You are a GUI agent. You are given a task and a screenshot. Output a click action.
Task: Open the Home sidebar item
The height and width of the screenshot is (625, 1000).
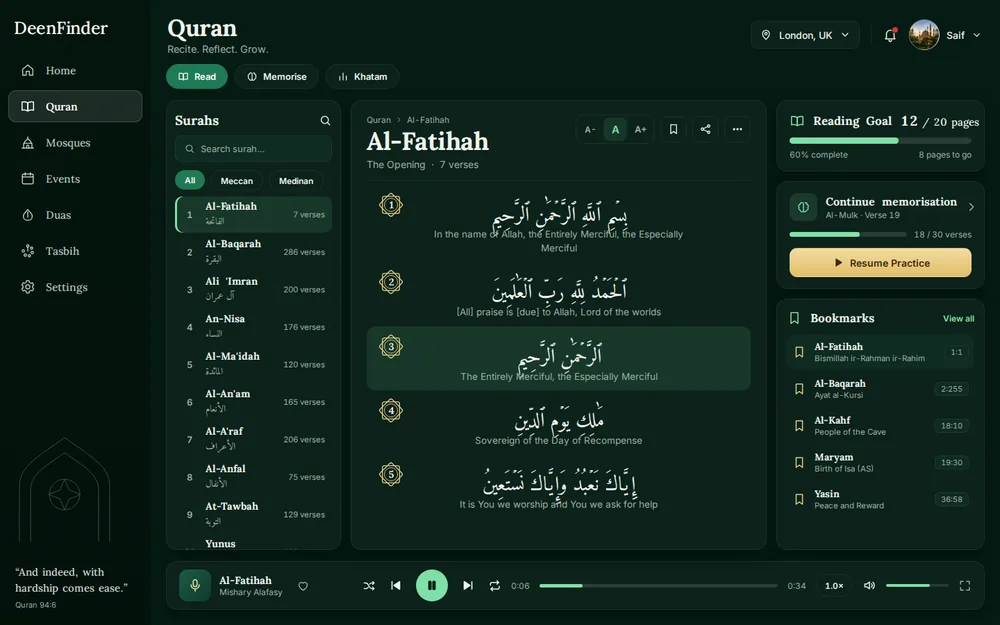75,70
